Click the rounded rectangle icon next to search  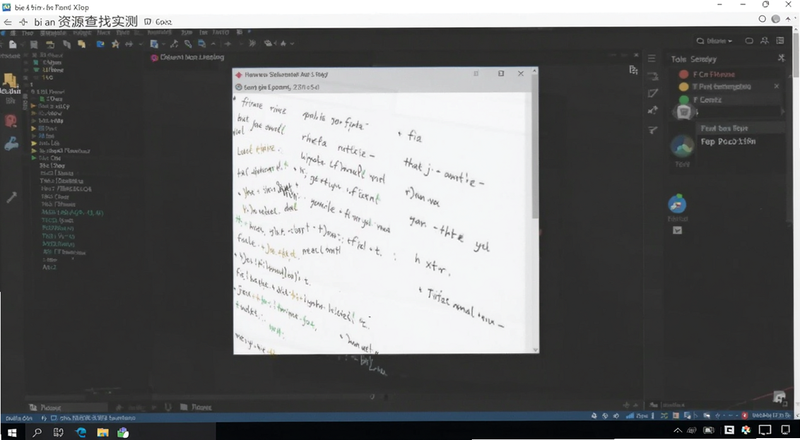[749, 41]
